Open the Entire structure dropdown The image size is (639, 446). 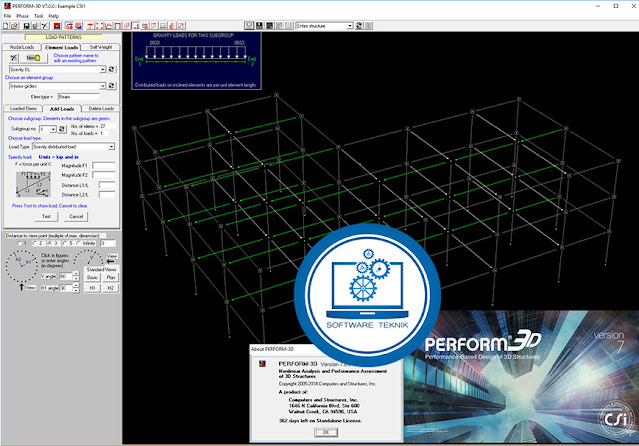350,26
